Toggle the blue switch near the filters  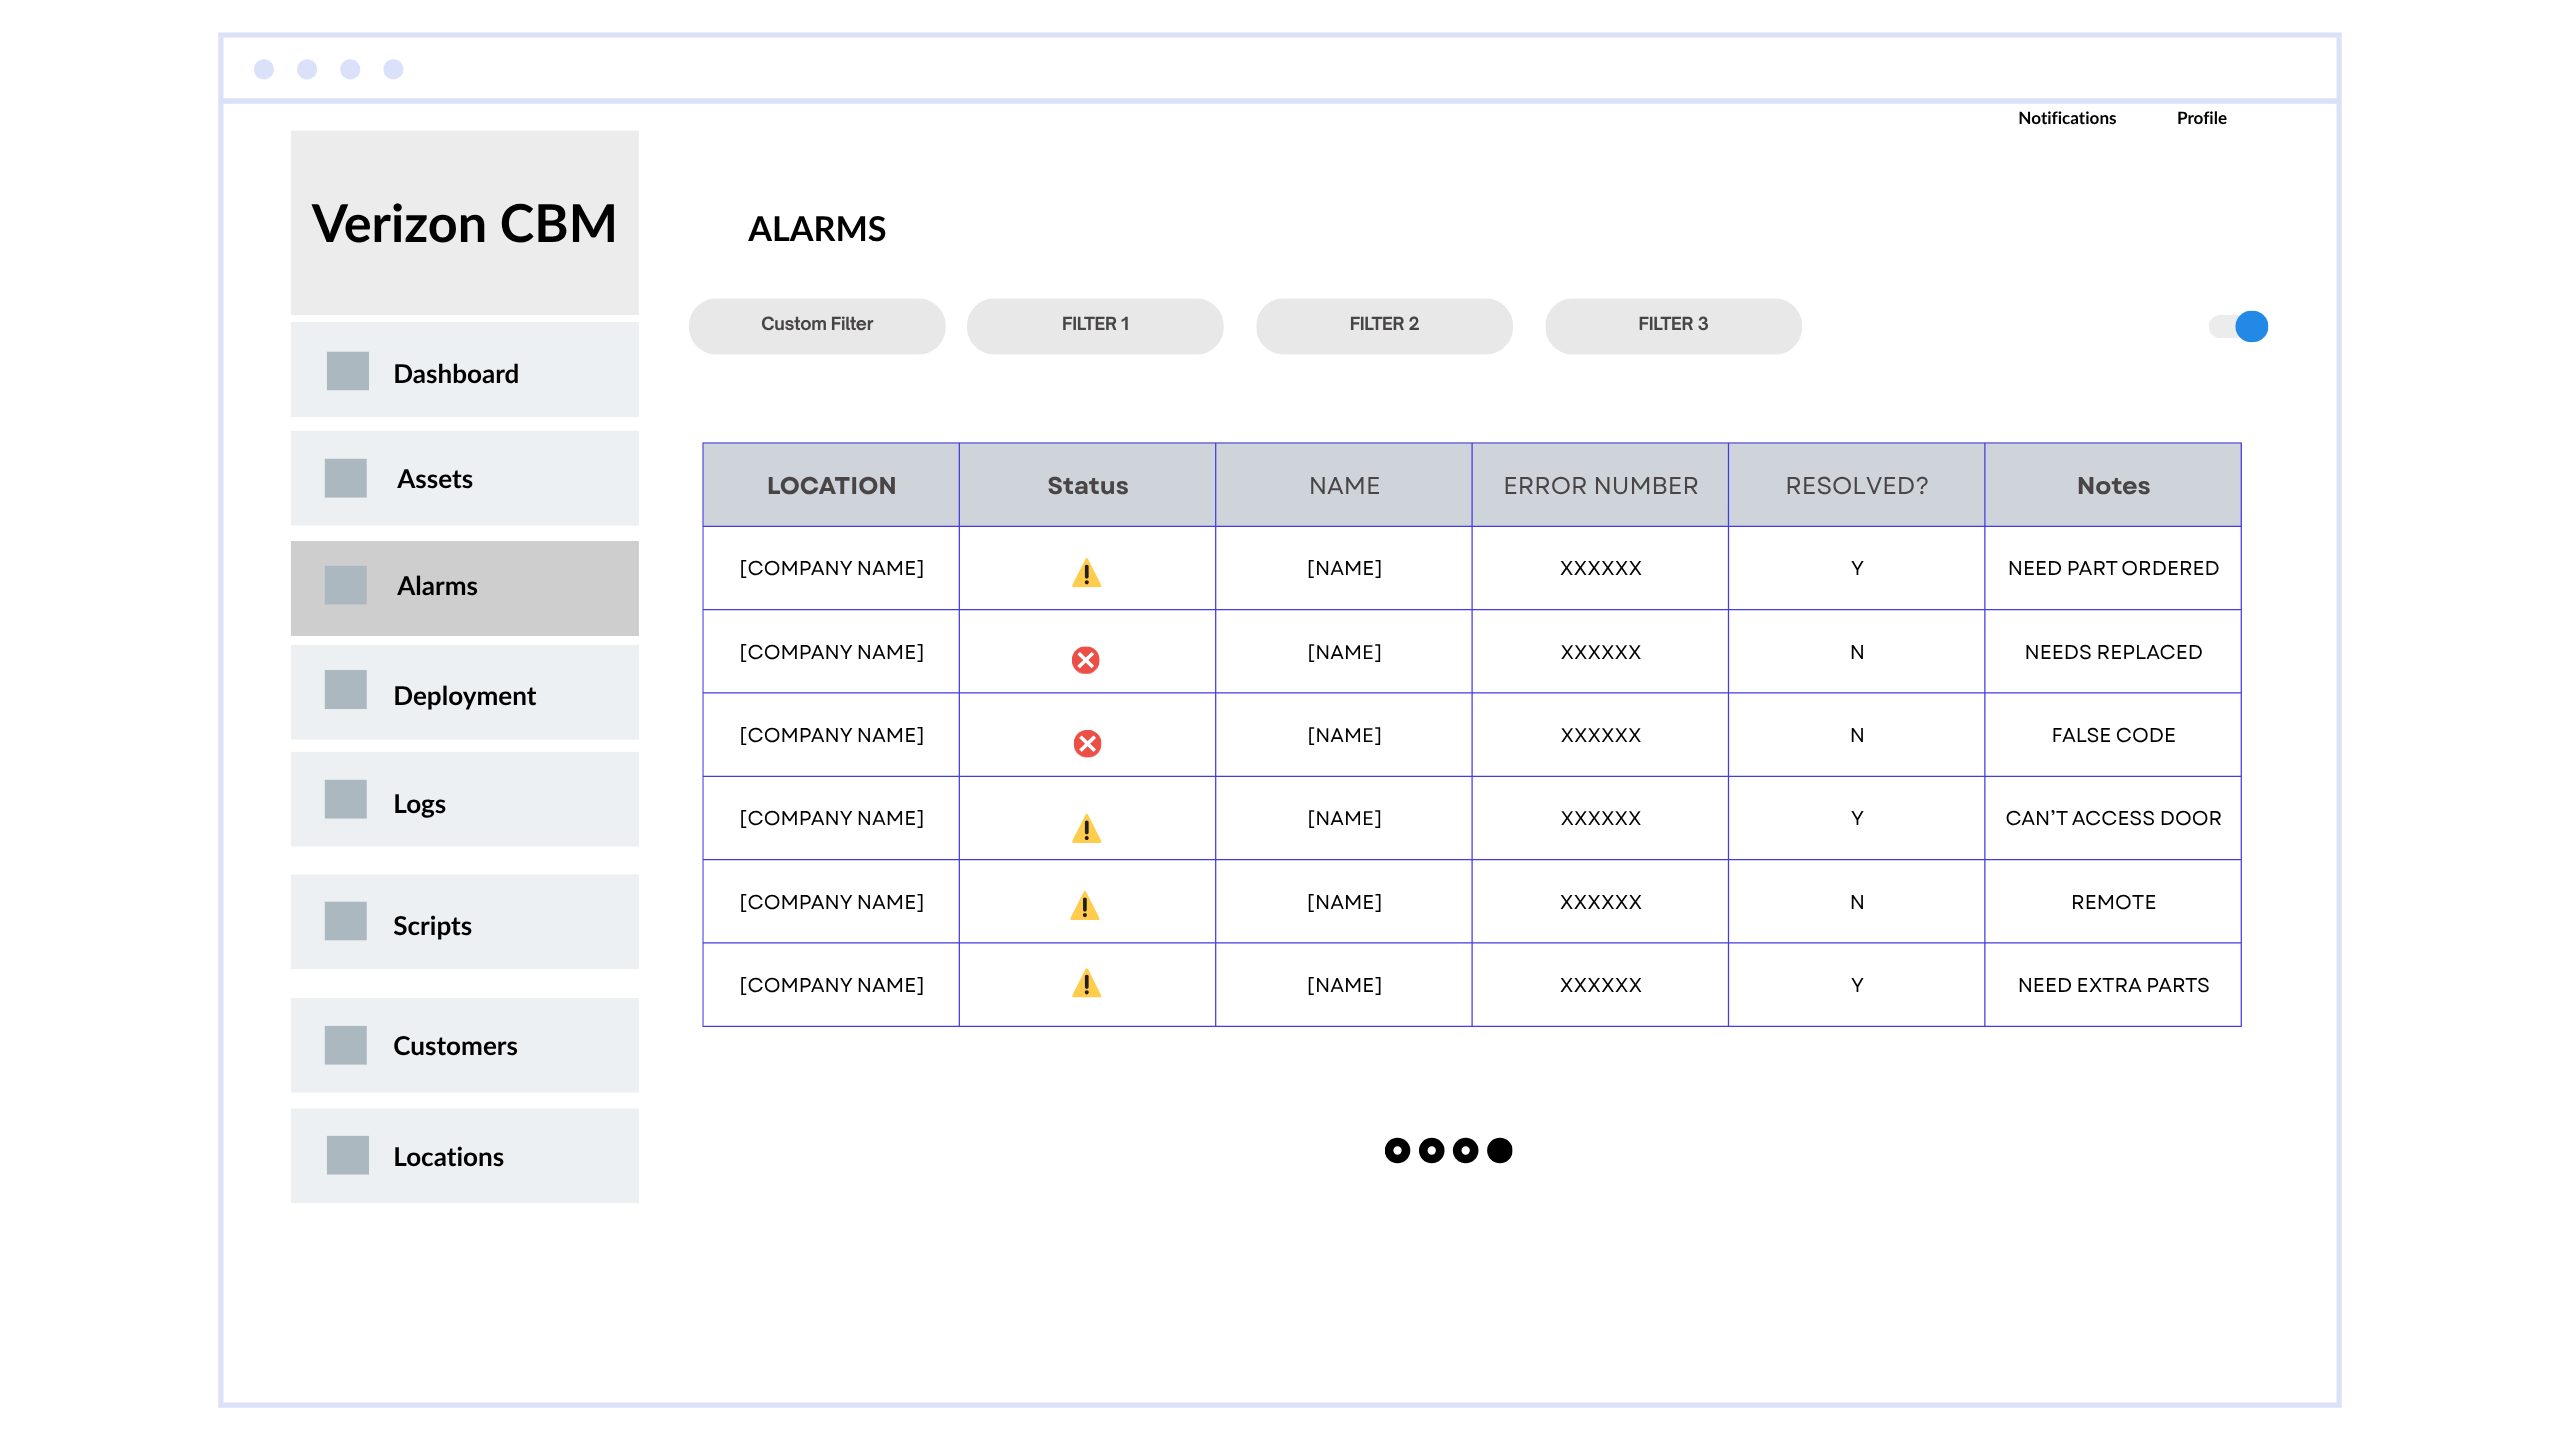[2240, 326]
